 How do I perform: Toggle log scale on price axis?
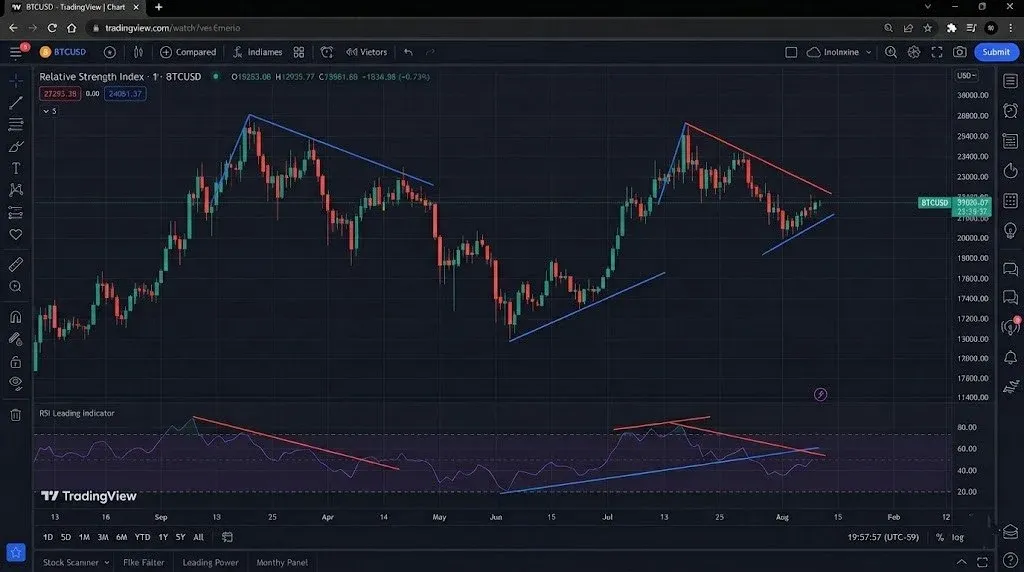coord(957,537)
